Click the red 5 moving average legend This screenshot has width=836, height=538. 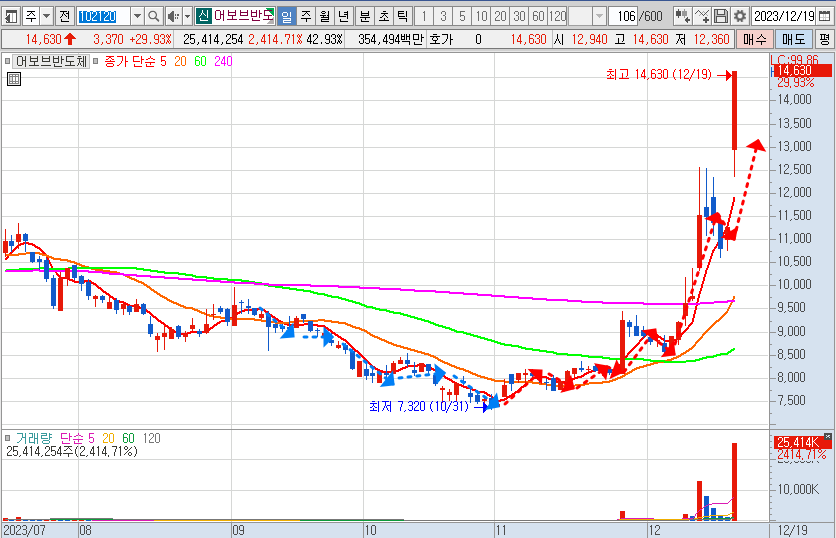pyautogui.click(x=163, y=62)
